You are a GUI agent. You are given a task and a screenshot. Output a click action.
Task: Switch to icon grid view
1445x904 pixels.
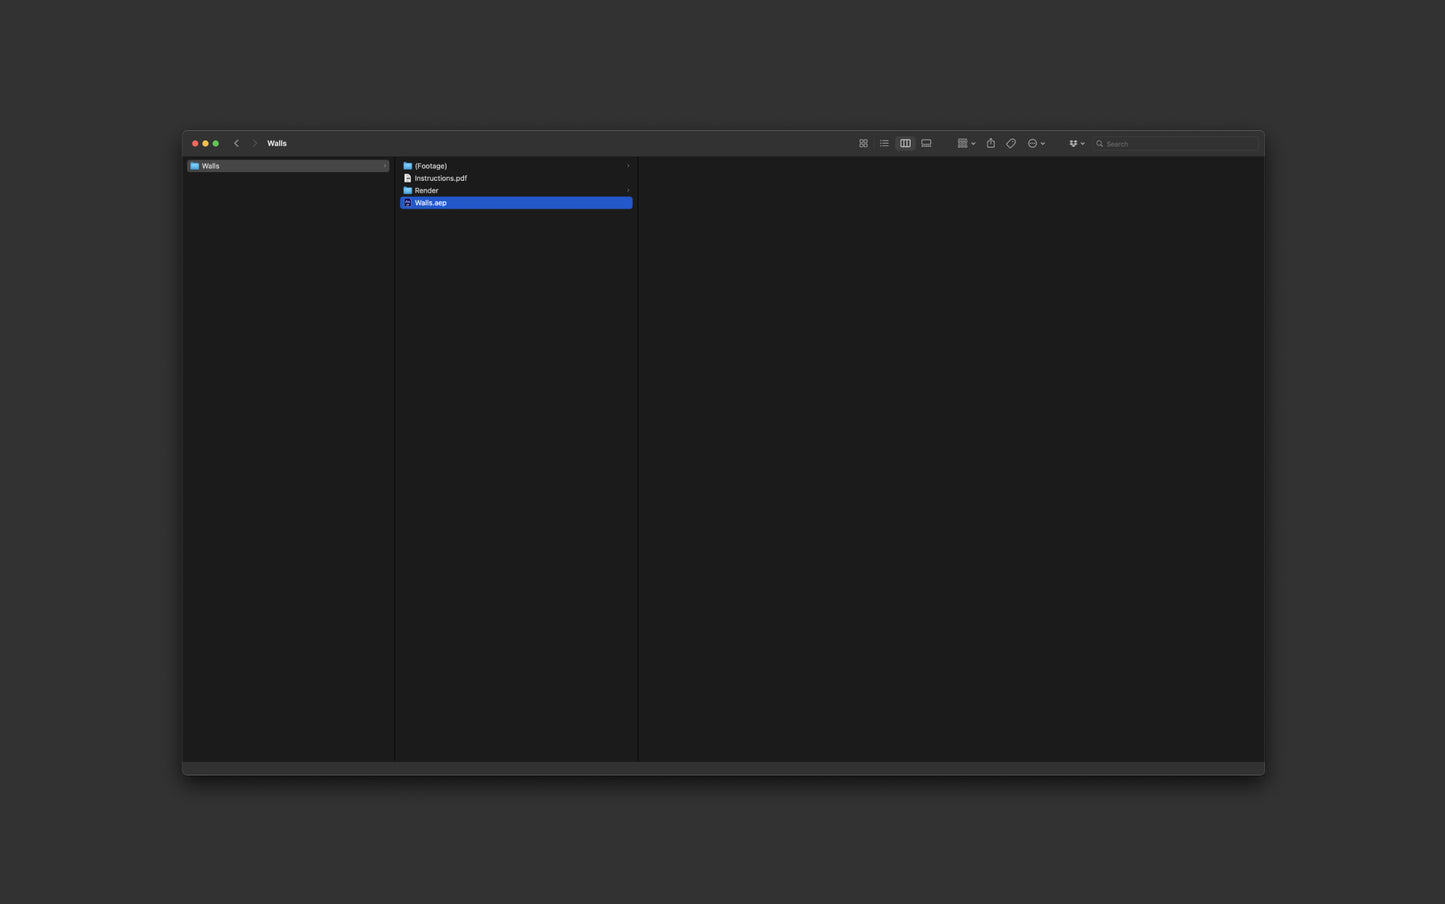coord(863,143)
